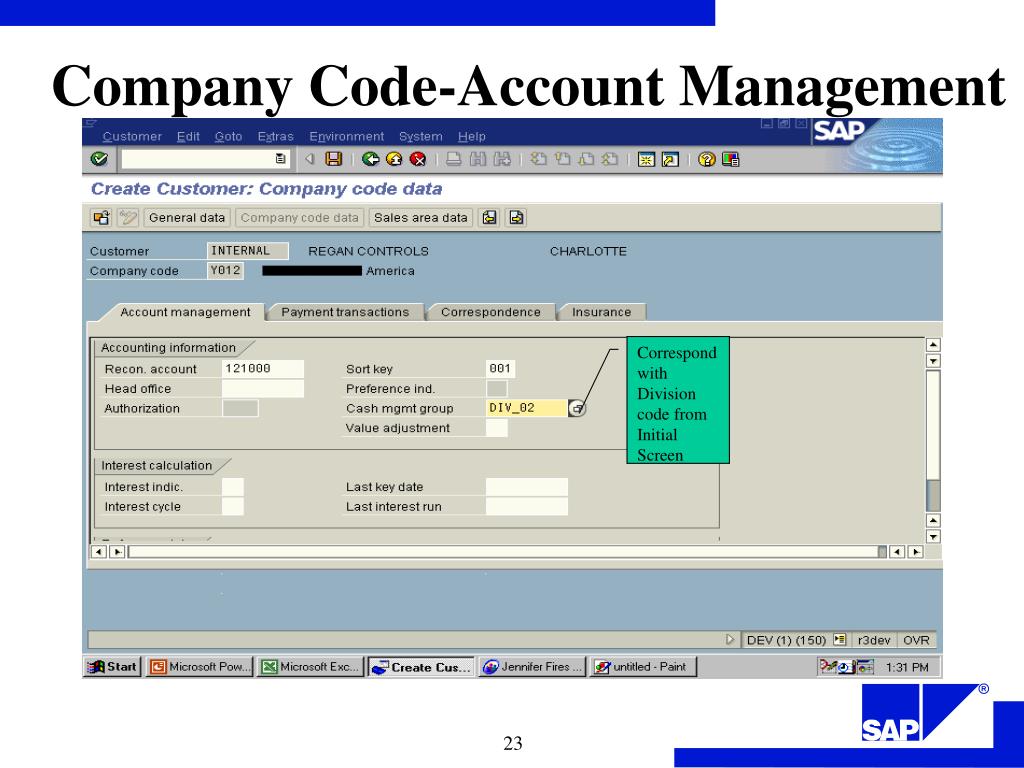Collapse the toolbar with the small triangle
This screenshot has height=768, width=1024.
click(310, 159)
